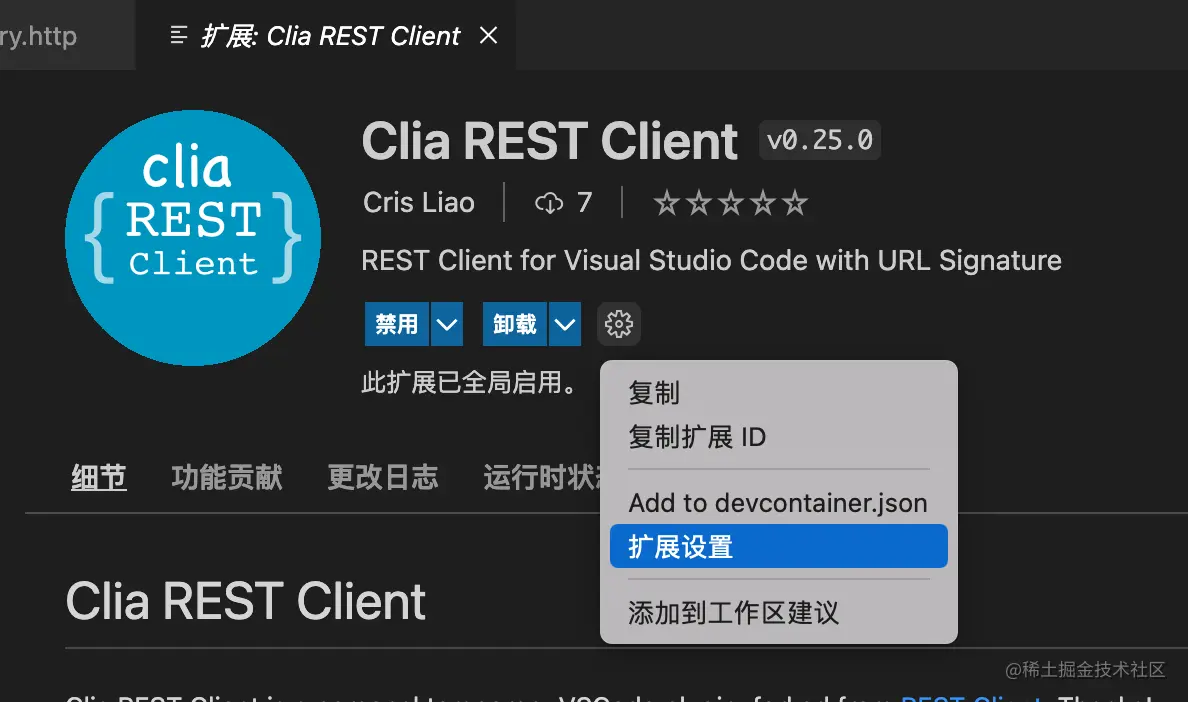Click the extension tab's preview icon
Screen dimensions: 1188x702
pyautogui.click(x=179, y=36)
